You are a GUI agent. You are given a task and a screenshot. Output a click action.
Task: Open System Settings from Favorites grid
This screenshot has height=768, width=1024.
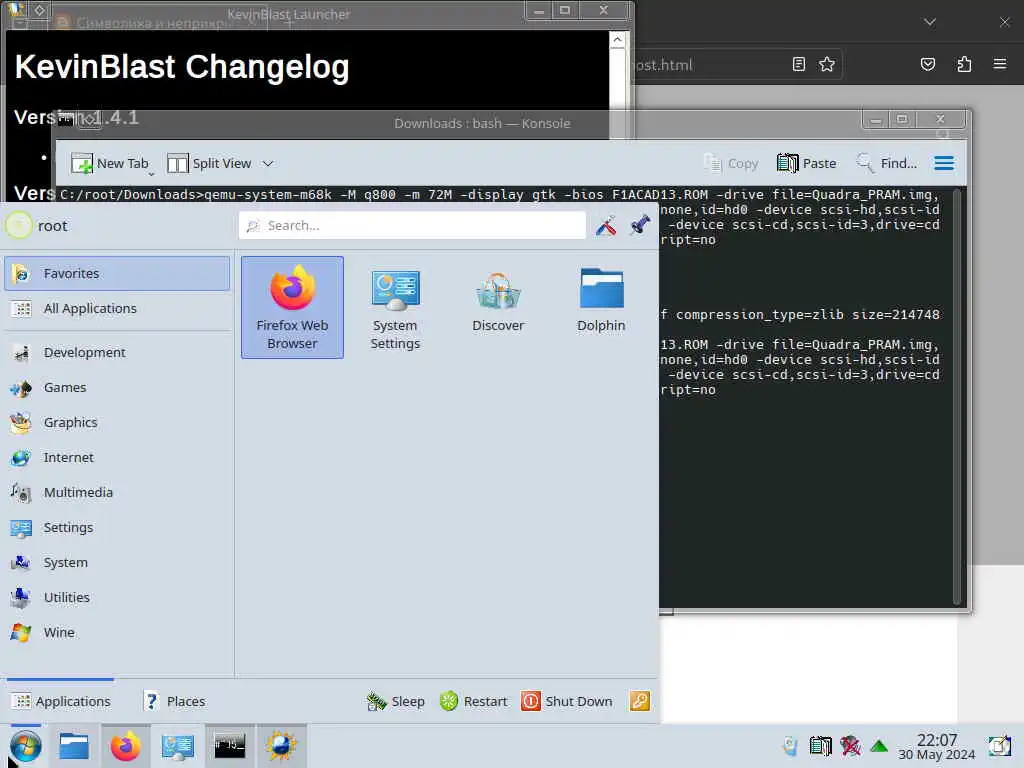pyautogui.click(x=395, y=308)
